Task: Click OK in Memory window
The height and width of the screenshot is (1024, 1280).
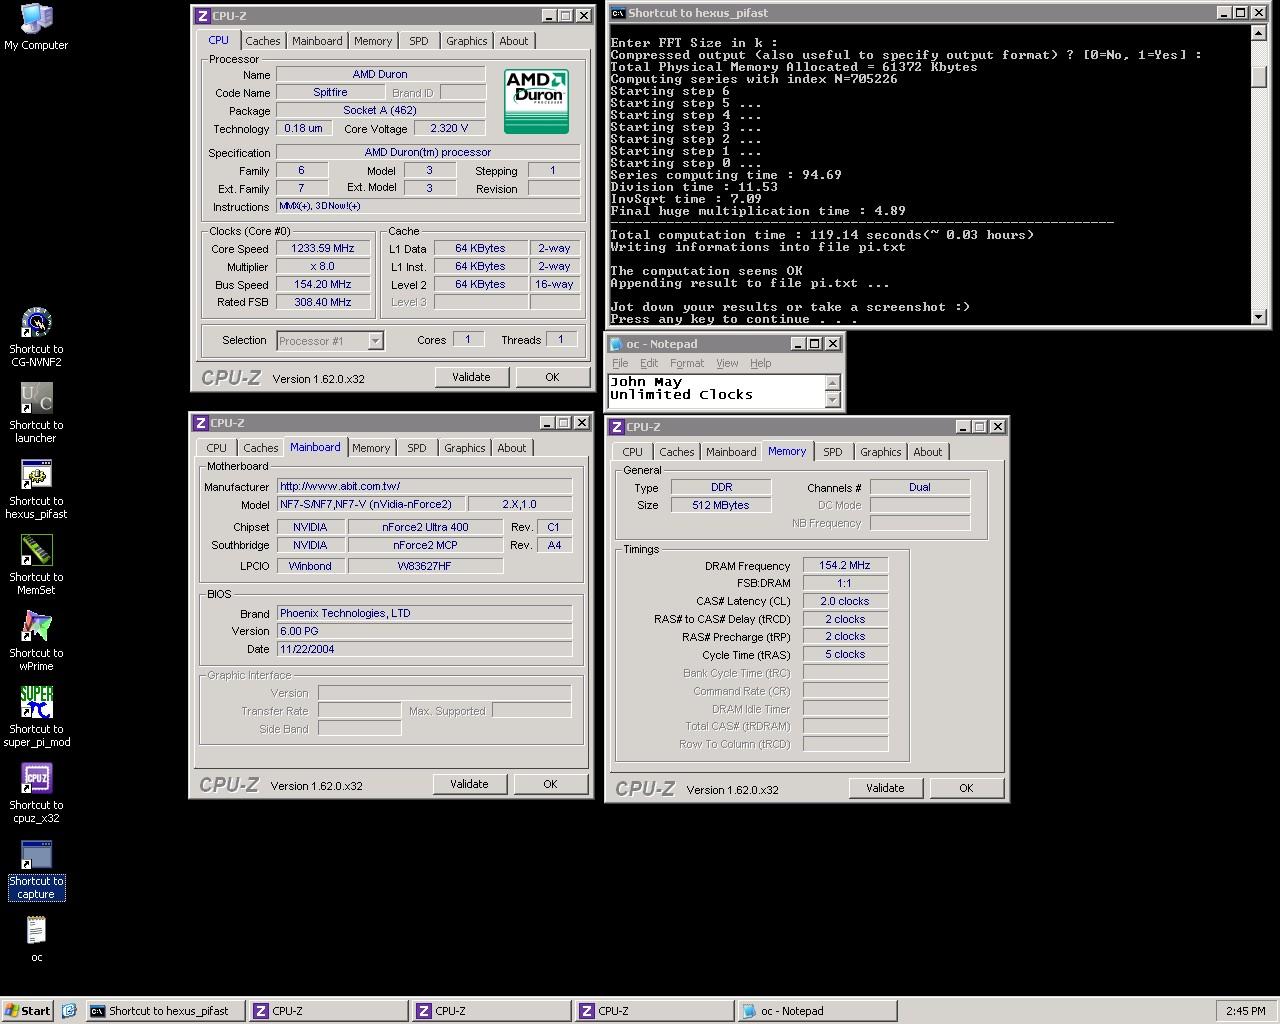Action: 966,788
